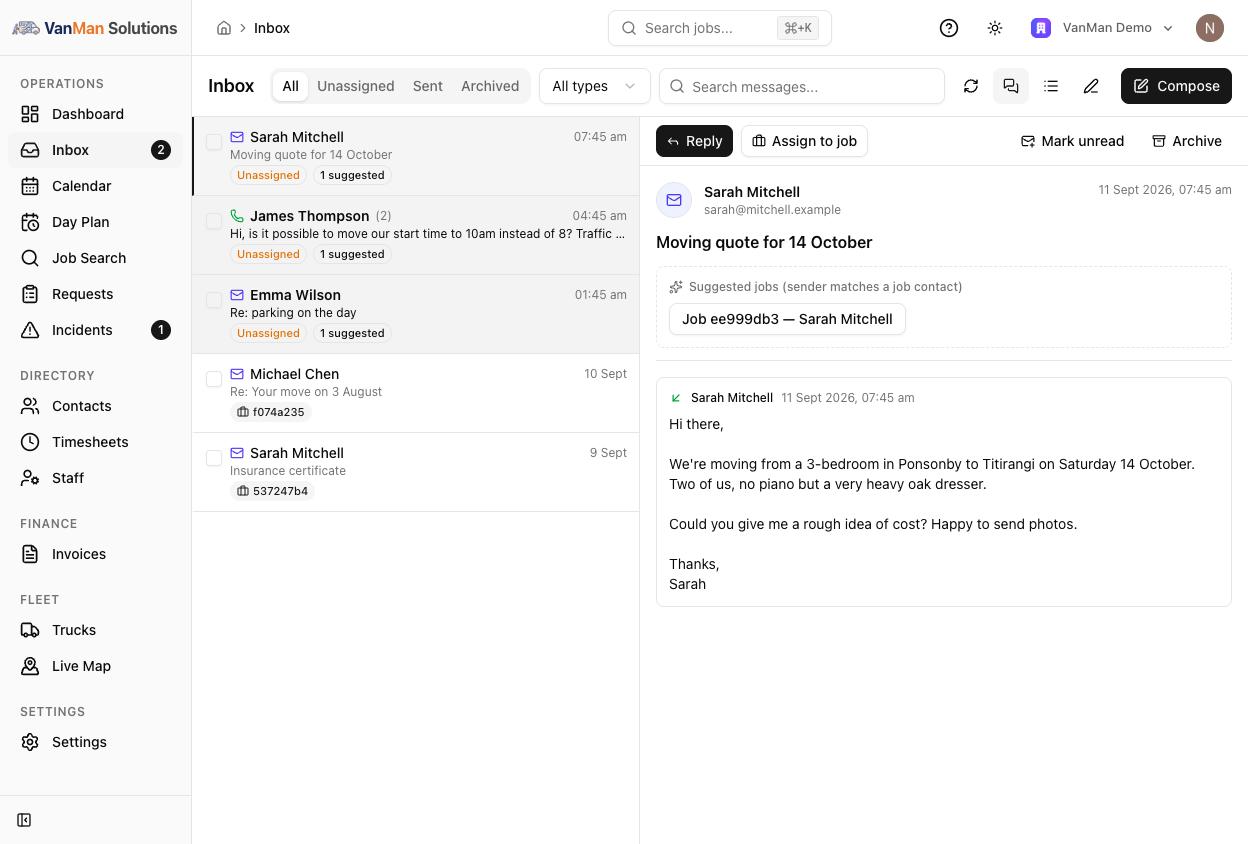The height and width of the screenshot is (844, 1248).
Task: Tick the Emma Wilson message checkbox
Action: pyautogui.click(x=214, y=300)
